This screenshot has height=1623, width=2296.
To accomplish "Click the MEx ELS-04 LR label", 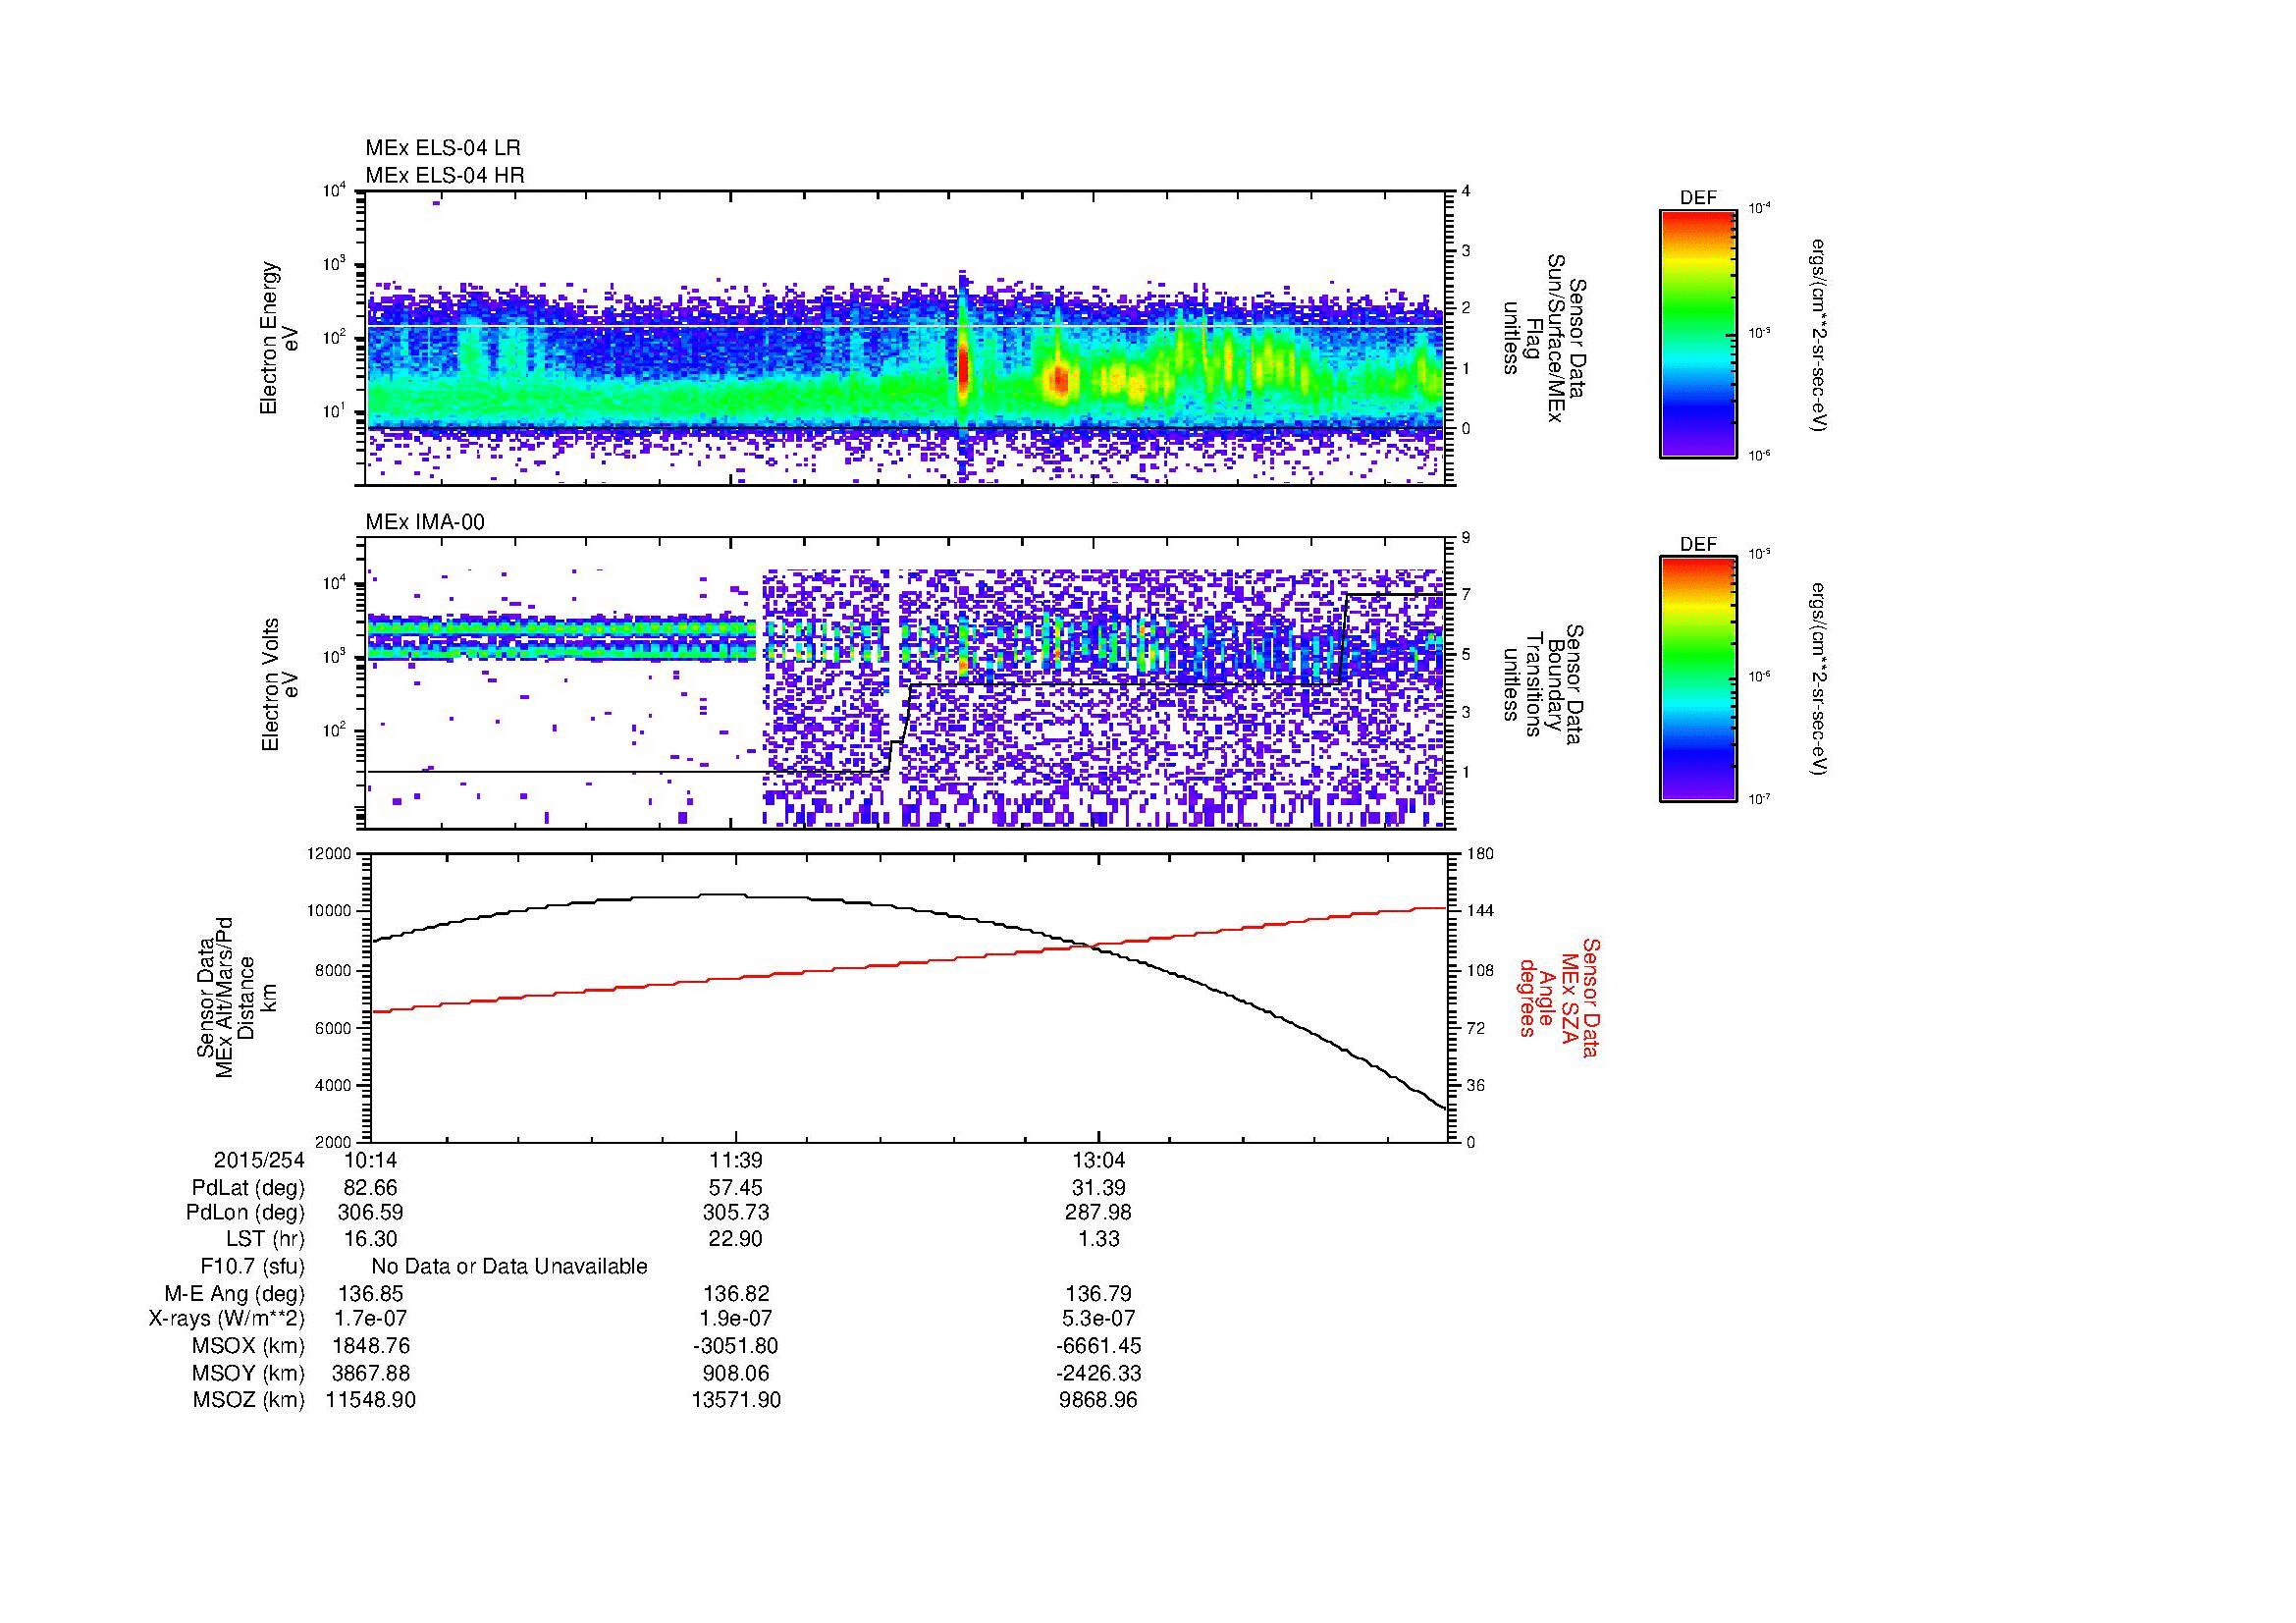I will click(x=443, y=148).
